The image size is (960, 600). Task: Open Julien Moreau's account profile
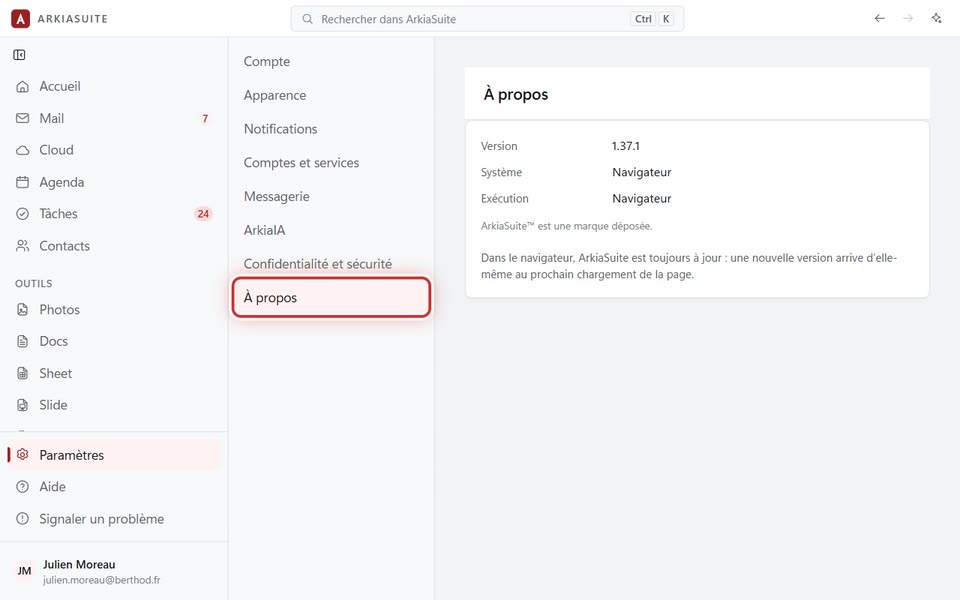114,571
